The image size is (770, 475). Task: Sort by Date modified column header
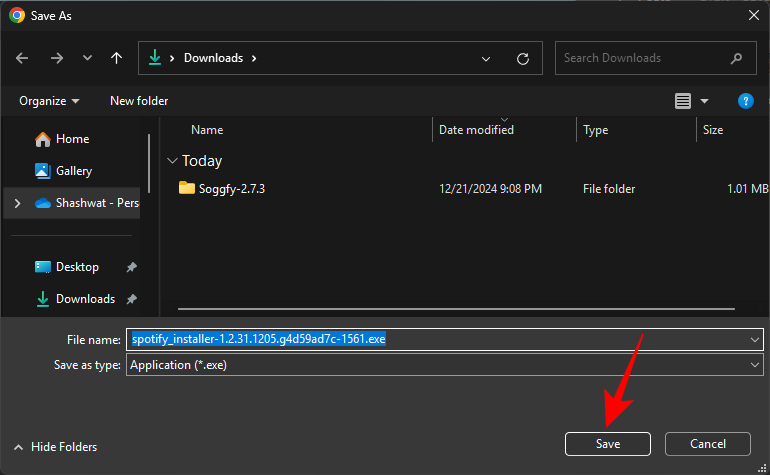coord(476,130)
